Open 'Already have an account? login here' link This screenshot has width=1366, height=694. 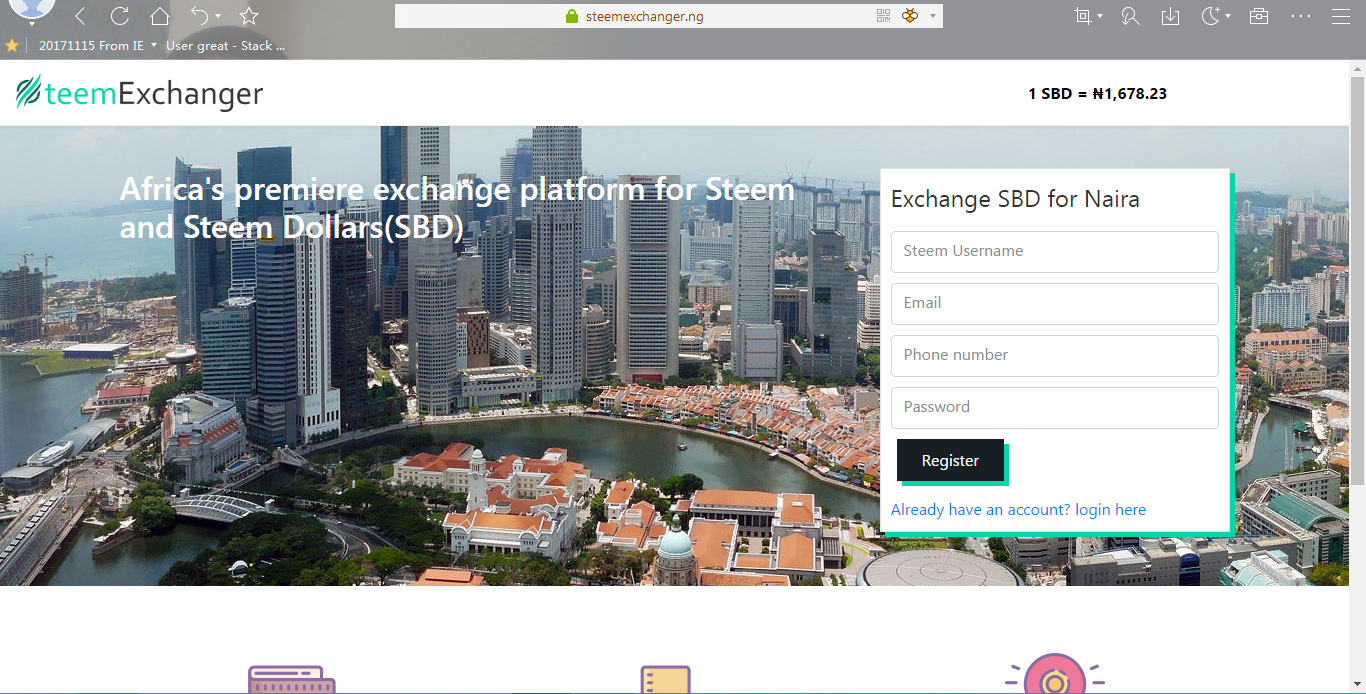click(x=1018, y=510)
